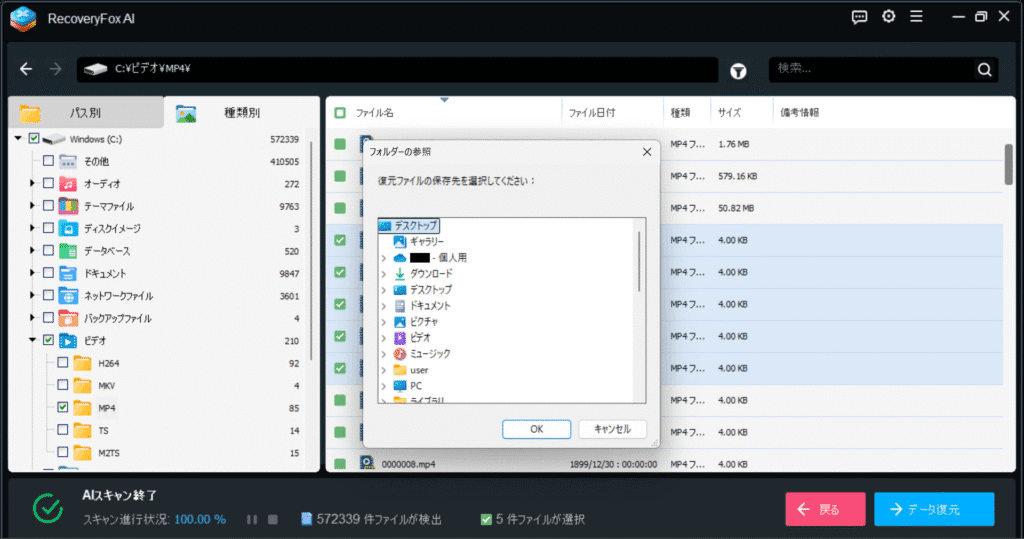This screenshot has width=1024, height=539.
Task: Select the ドキュメント icon in folder dialog
Action: 400,306
